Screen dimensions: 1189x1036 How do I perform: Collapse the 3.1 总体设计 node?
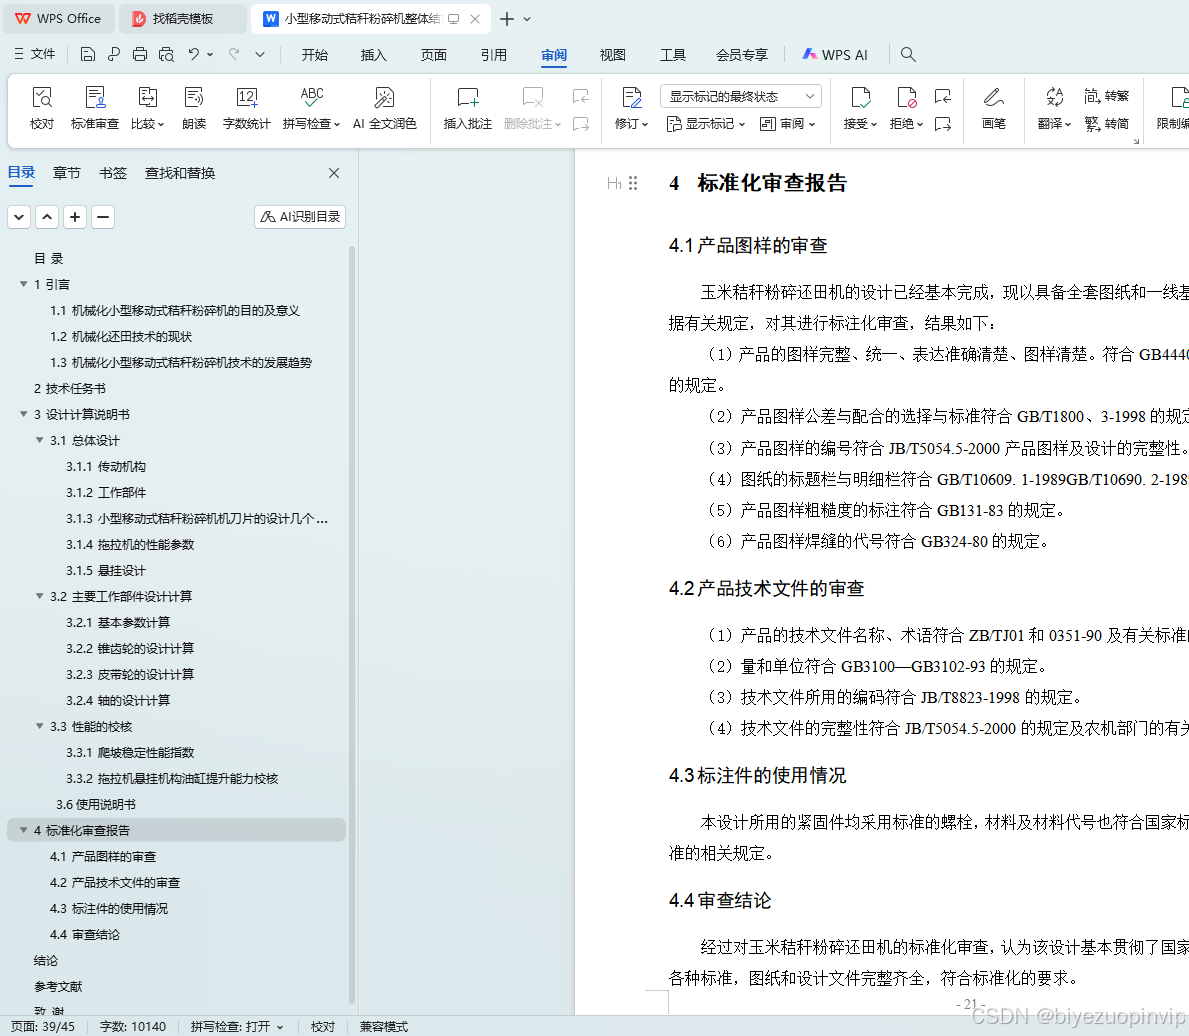[39, 440]
